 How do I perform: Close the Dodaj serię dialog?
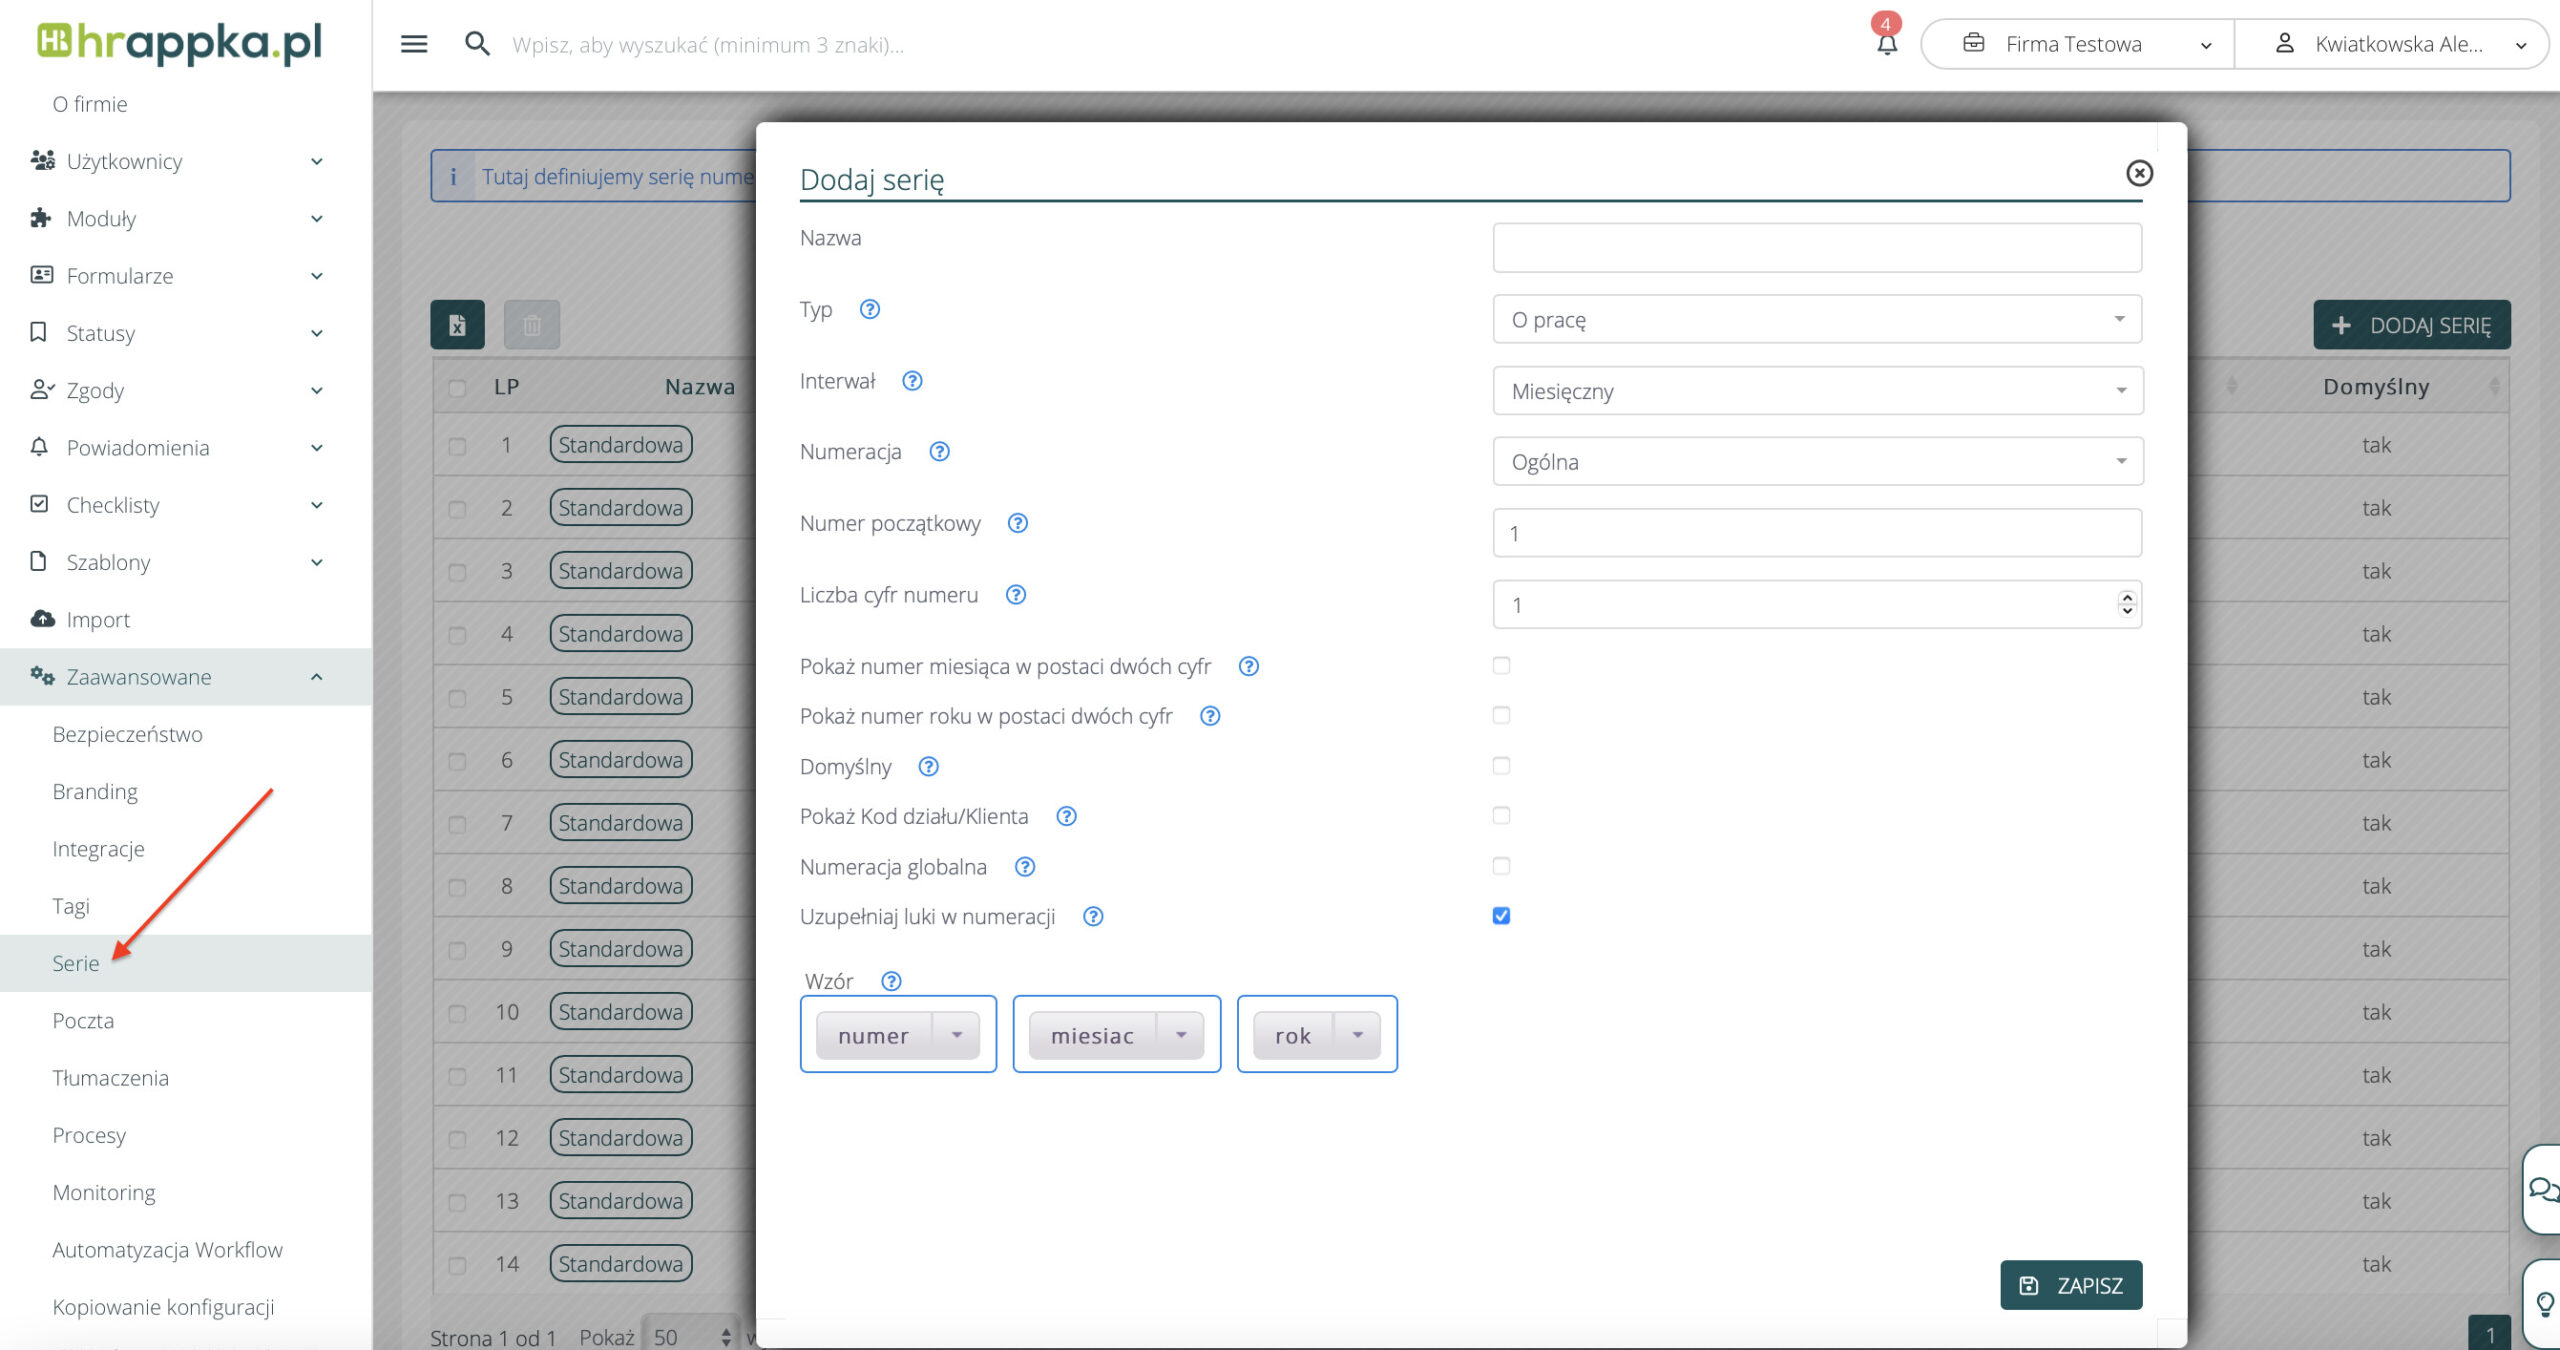[x=2139, y=173]
